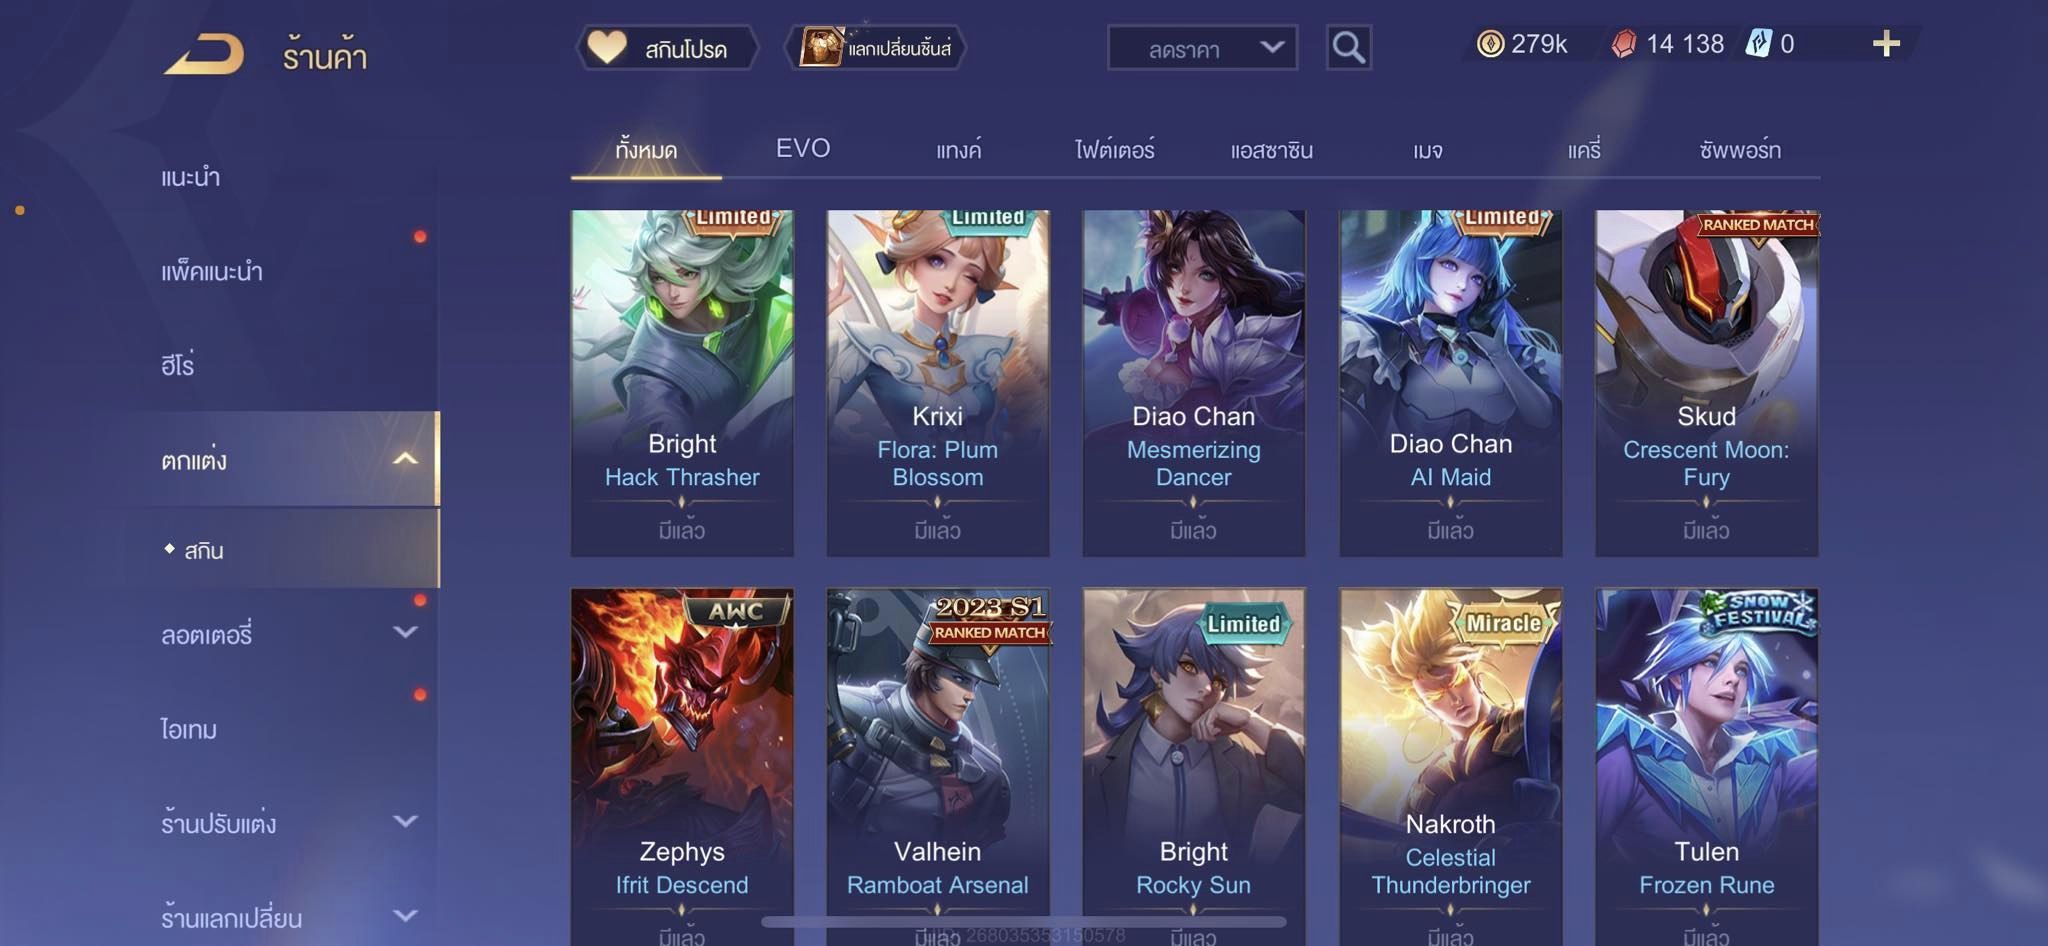Select the ฮีโร่ sidebar menu item
Image resolution: width=2048 pixels, height=946 pixels.
pos(178,365)
